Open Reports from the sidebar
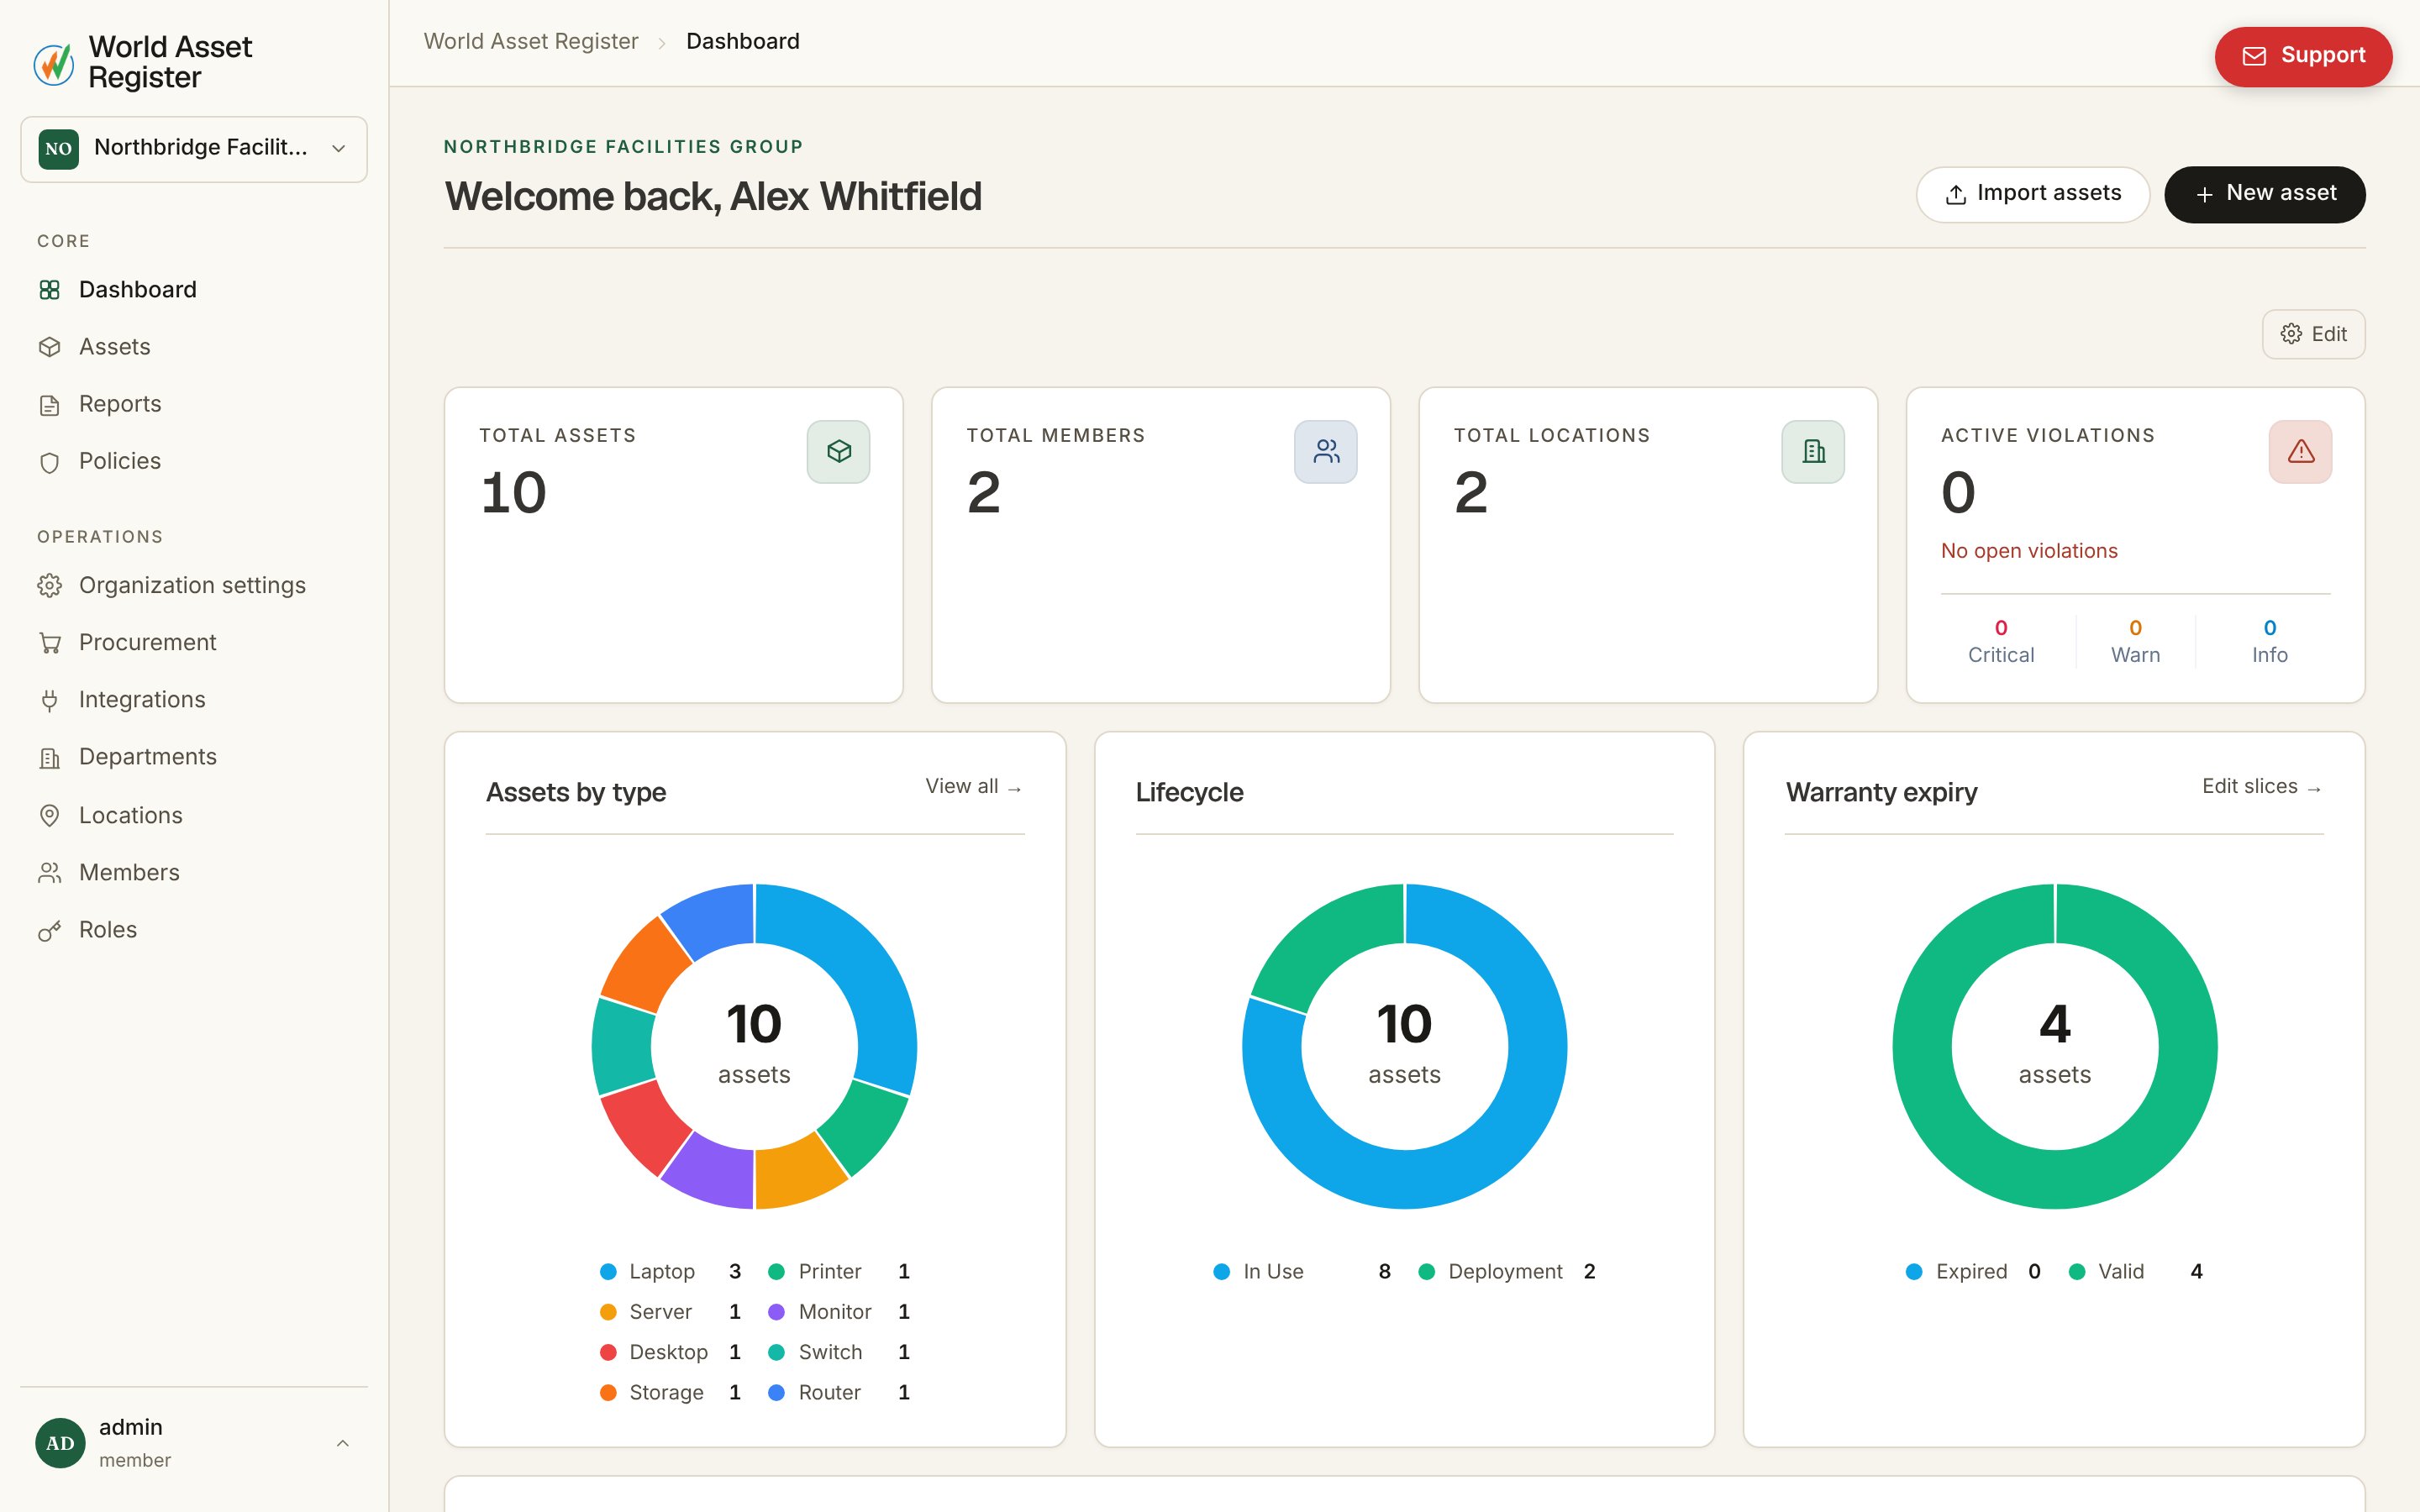 point(194,405)
